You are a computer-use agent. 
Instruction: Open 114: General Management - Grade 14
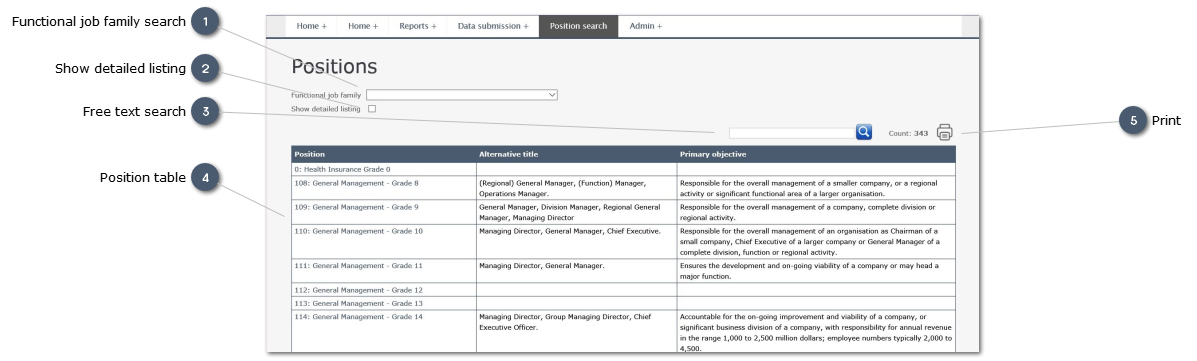358,316
